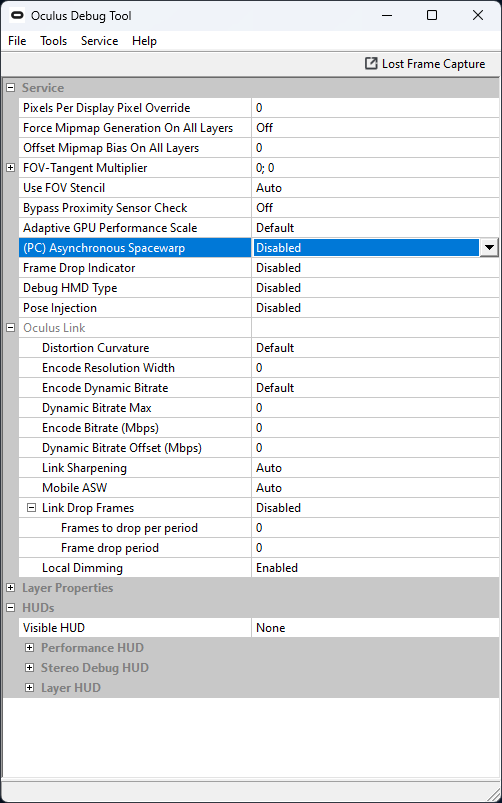Open the Tools menu
This screenshot has height=803, width=502.
click(x=54, y=41)
